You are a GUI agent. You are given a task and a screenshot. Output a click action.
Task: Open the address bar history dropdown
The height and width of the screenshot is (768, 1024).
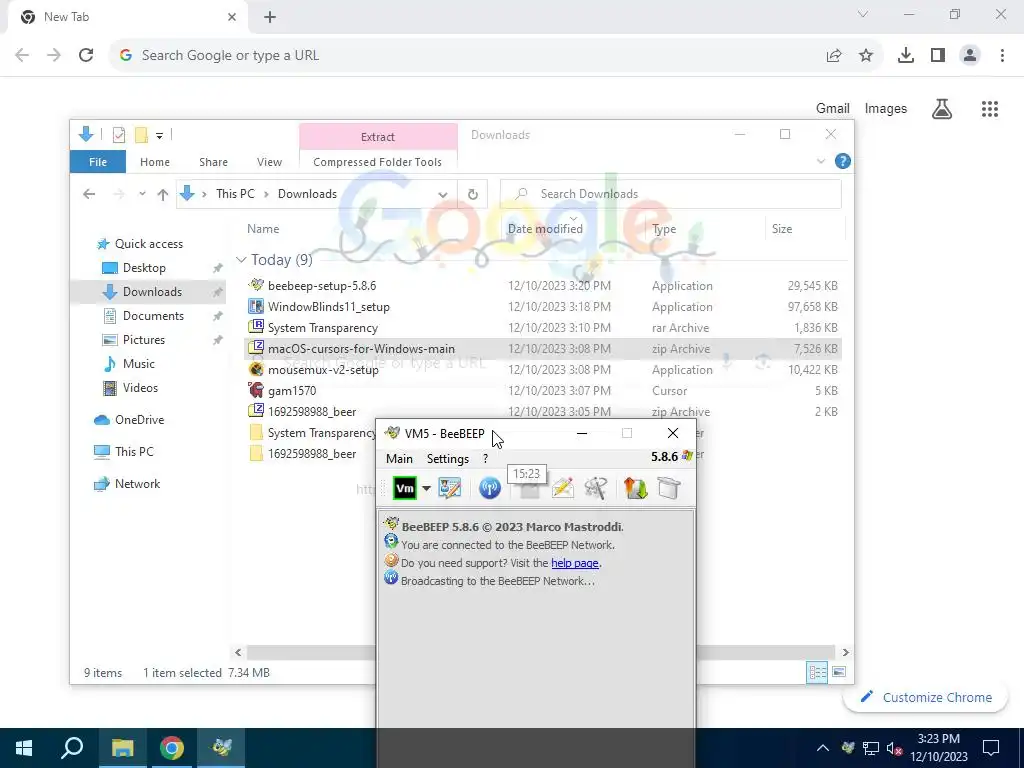coord(443,194)
